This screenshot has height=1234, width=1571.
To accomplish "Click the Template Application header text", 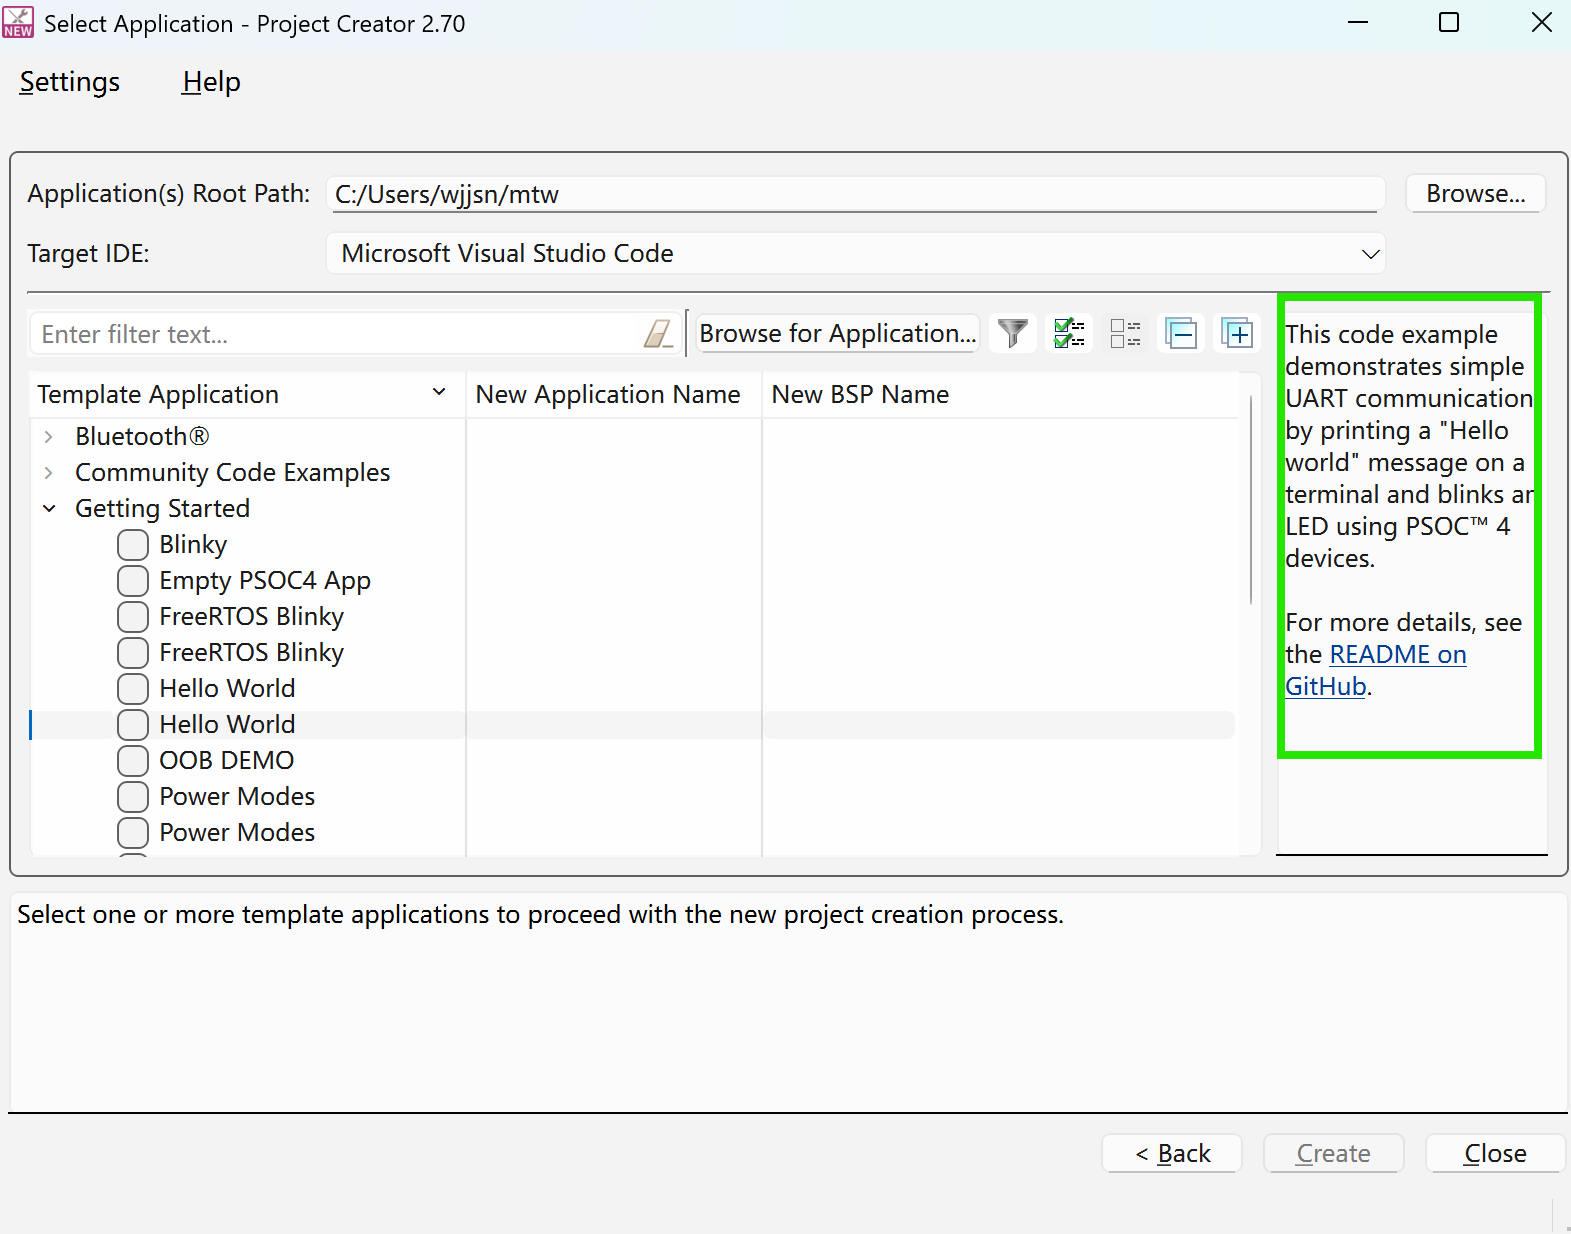I will pyautogui.click(x=158, y=395).
